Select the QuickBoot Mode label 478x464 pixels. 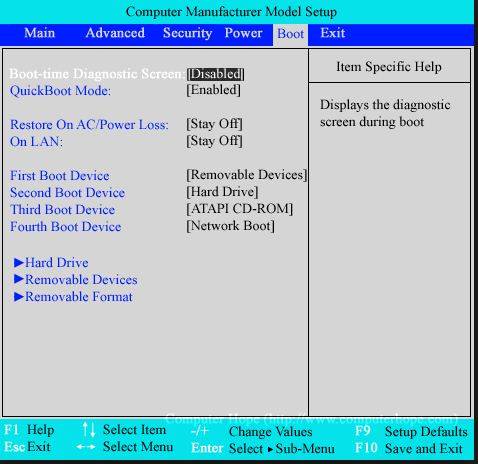(x=60, y=91)
